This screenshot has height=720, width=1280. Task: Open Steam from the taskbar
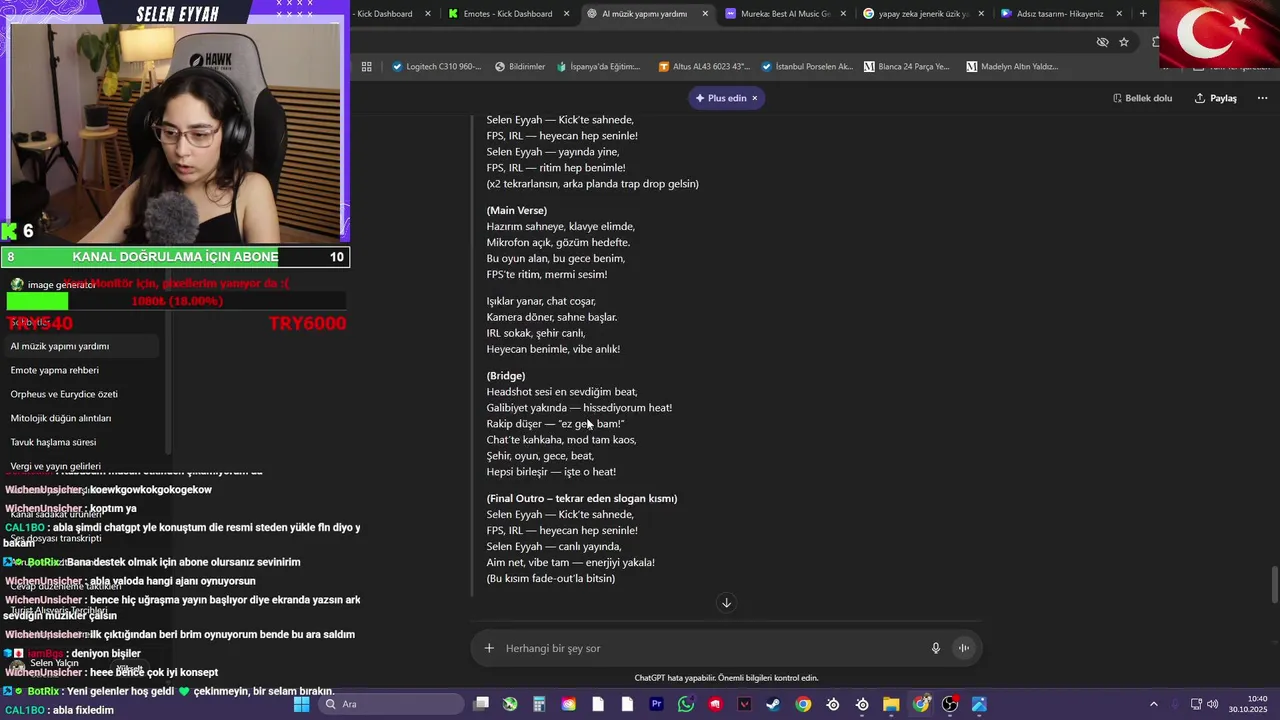coord(773,704)
